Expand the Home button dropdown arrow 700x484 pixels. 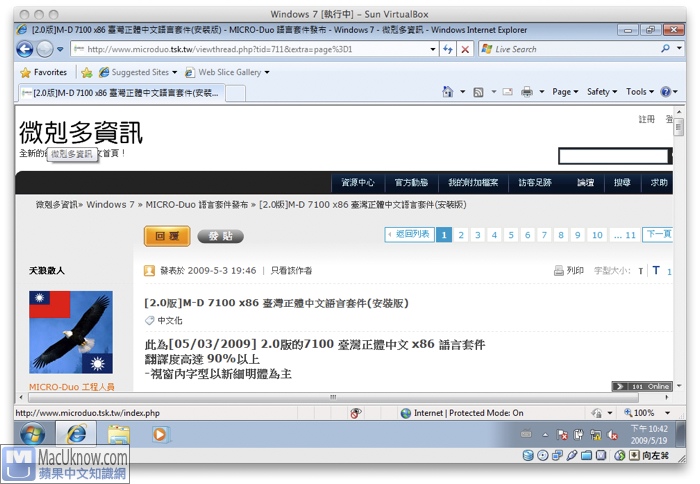click(462, 92)
